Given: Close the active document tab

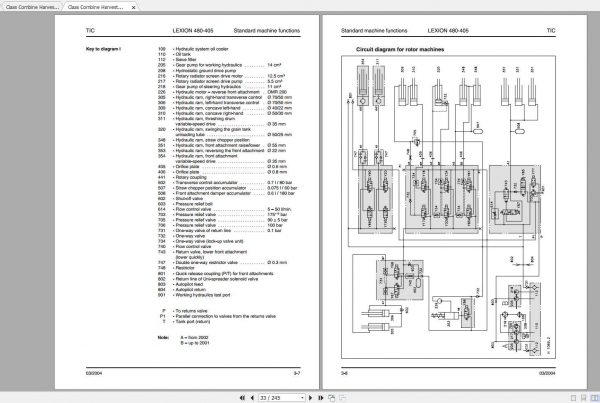Looking at the screenshot, I should pos(134,7).
